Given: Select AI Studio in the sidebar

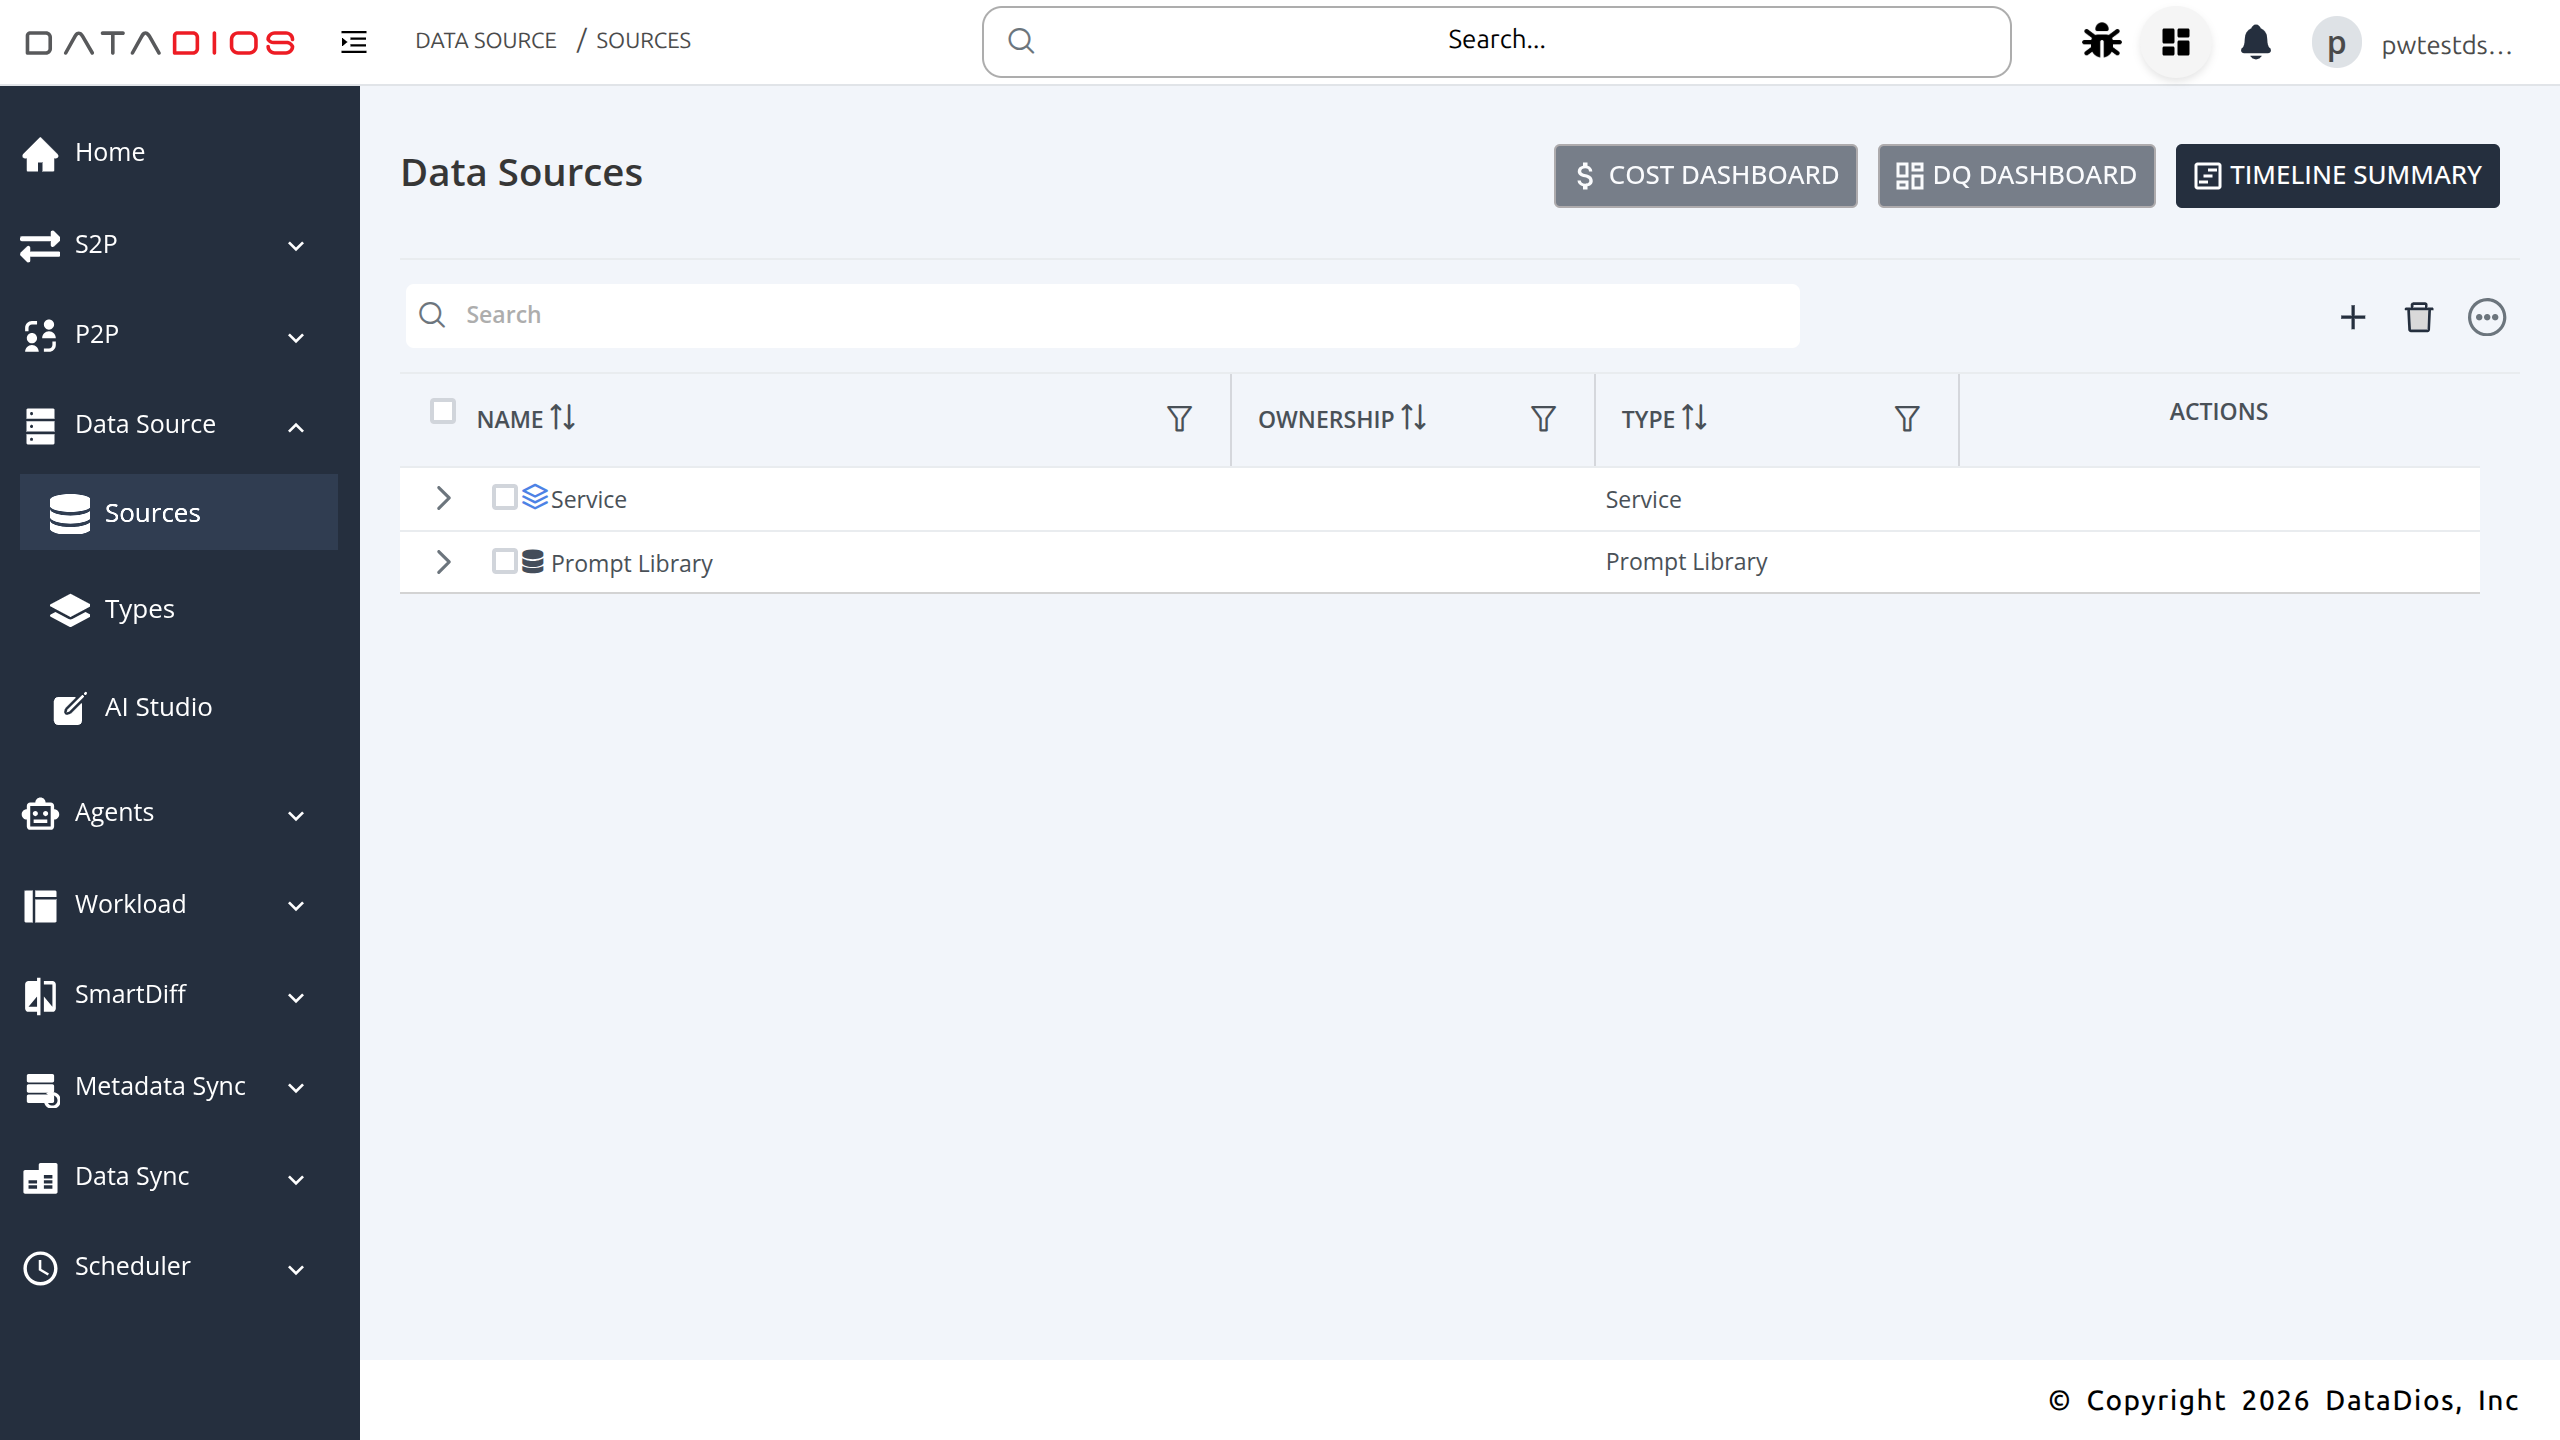Looking at the screenshot, I should tap(158, 706).
